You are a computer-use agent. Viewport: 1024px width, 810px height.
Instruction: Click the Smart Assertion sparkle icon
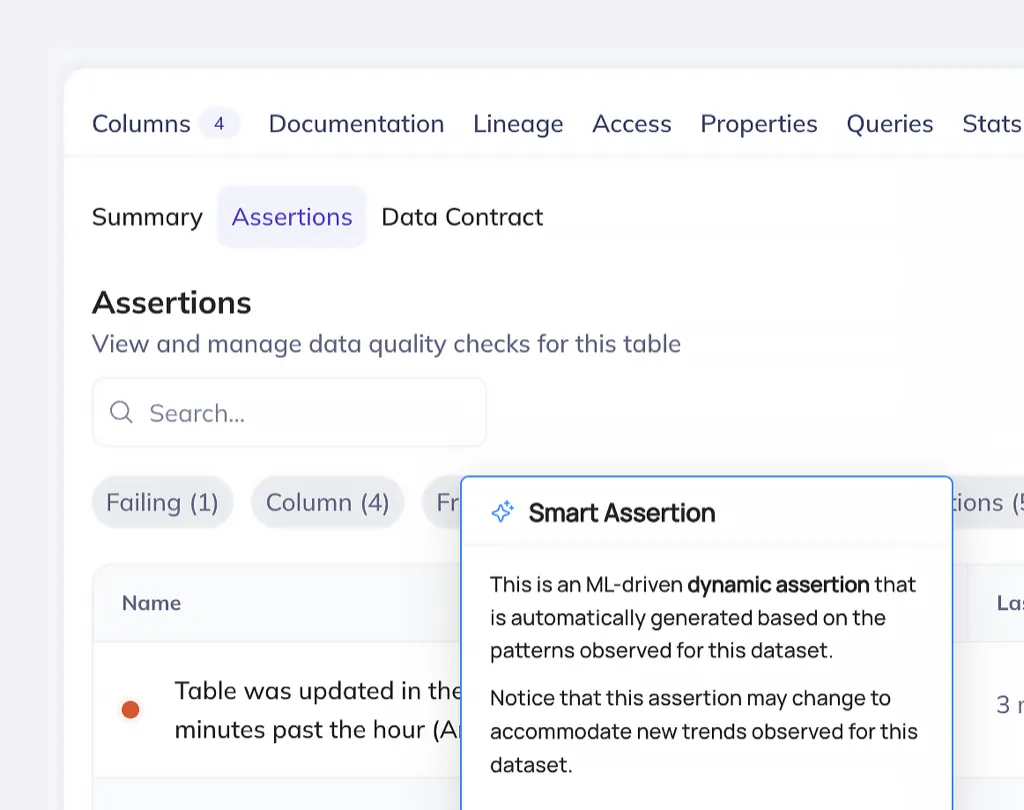[502, 513]
